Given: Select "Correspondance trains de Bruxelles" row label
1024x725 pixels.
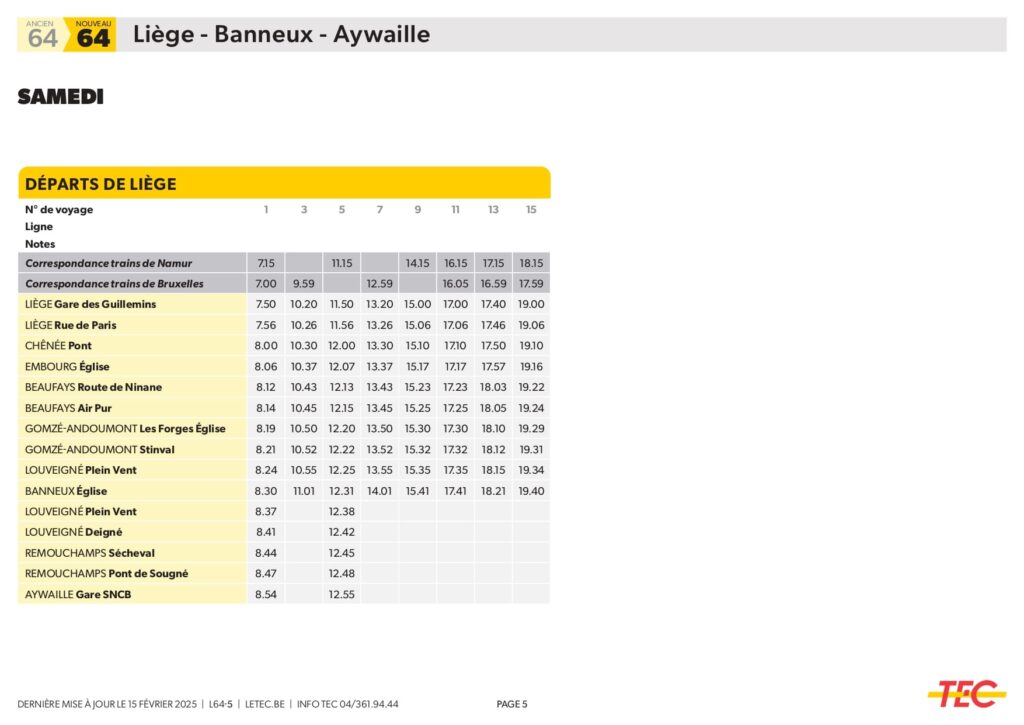Looking at the screenshot, I should click(114, 284).
